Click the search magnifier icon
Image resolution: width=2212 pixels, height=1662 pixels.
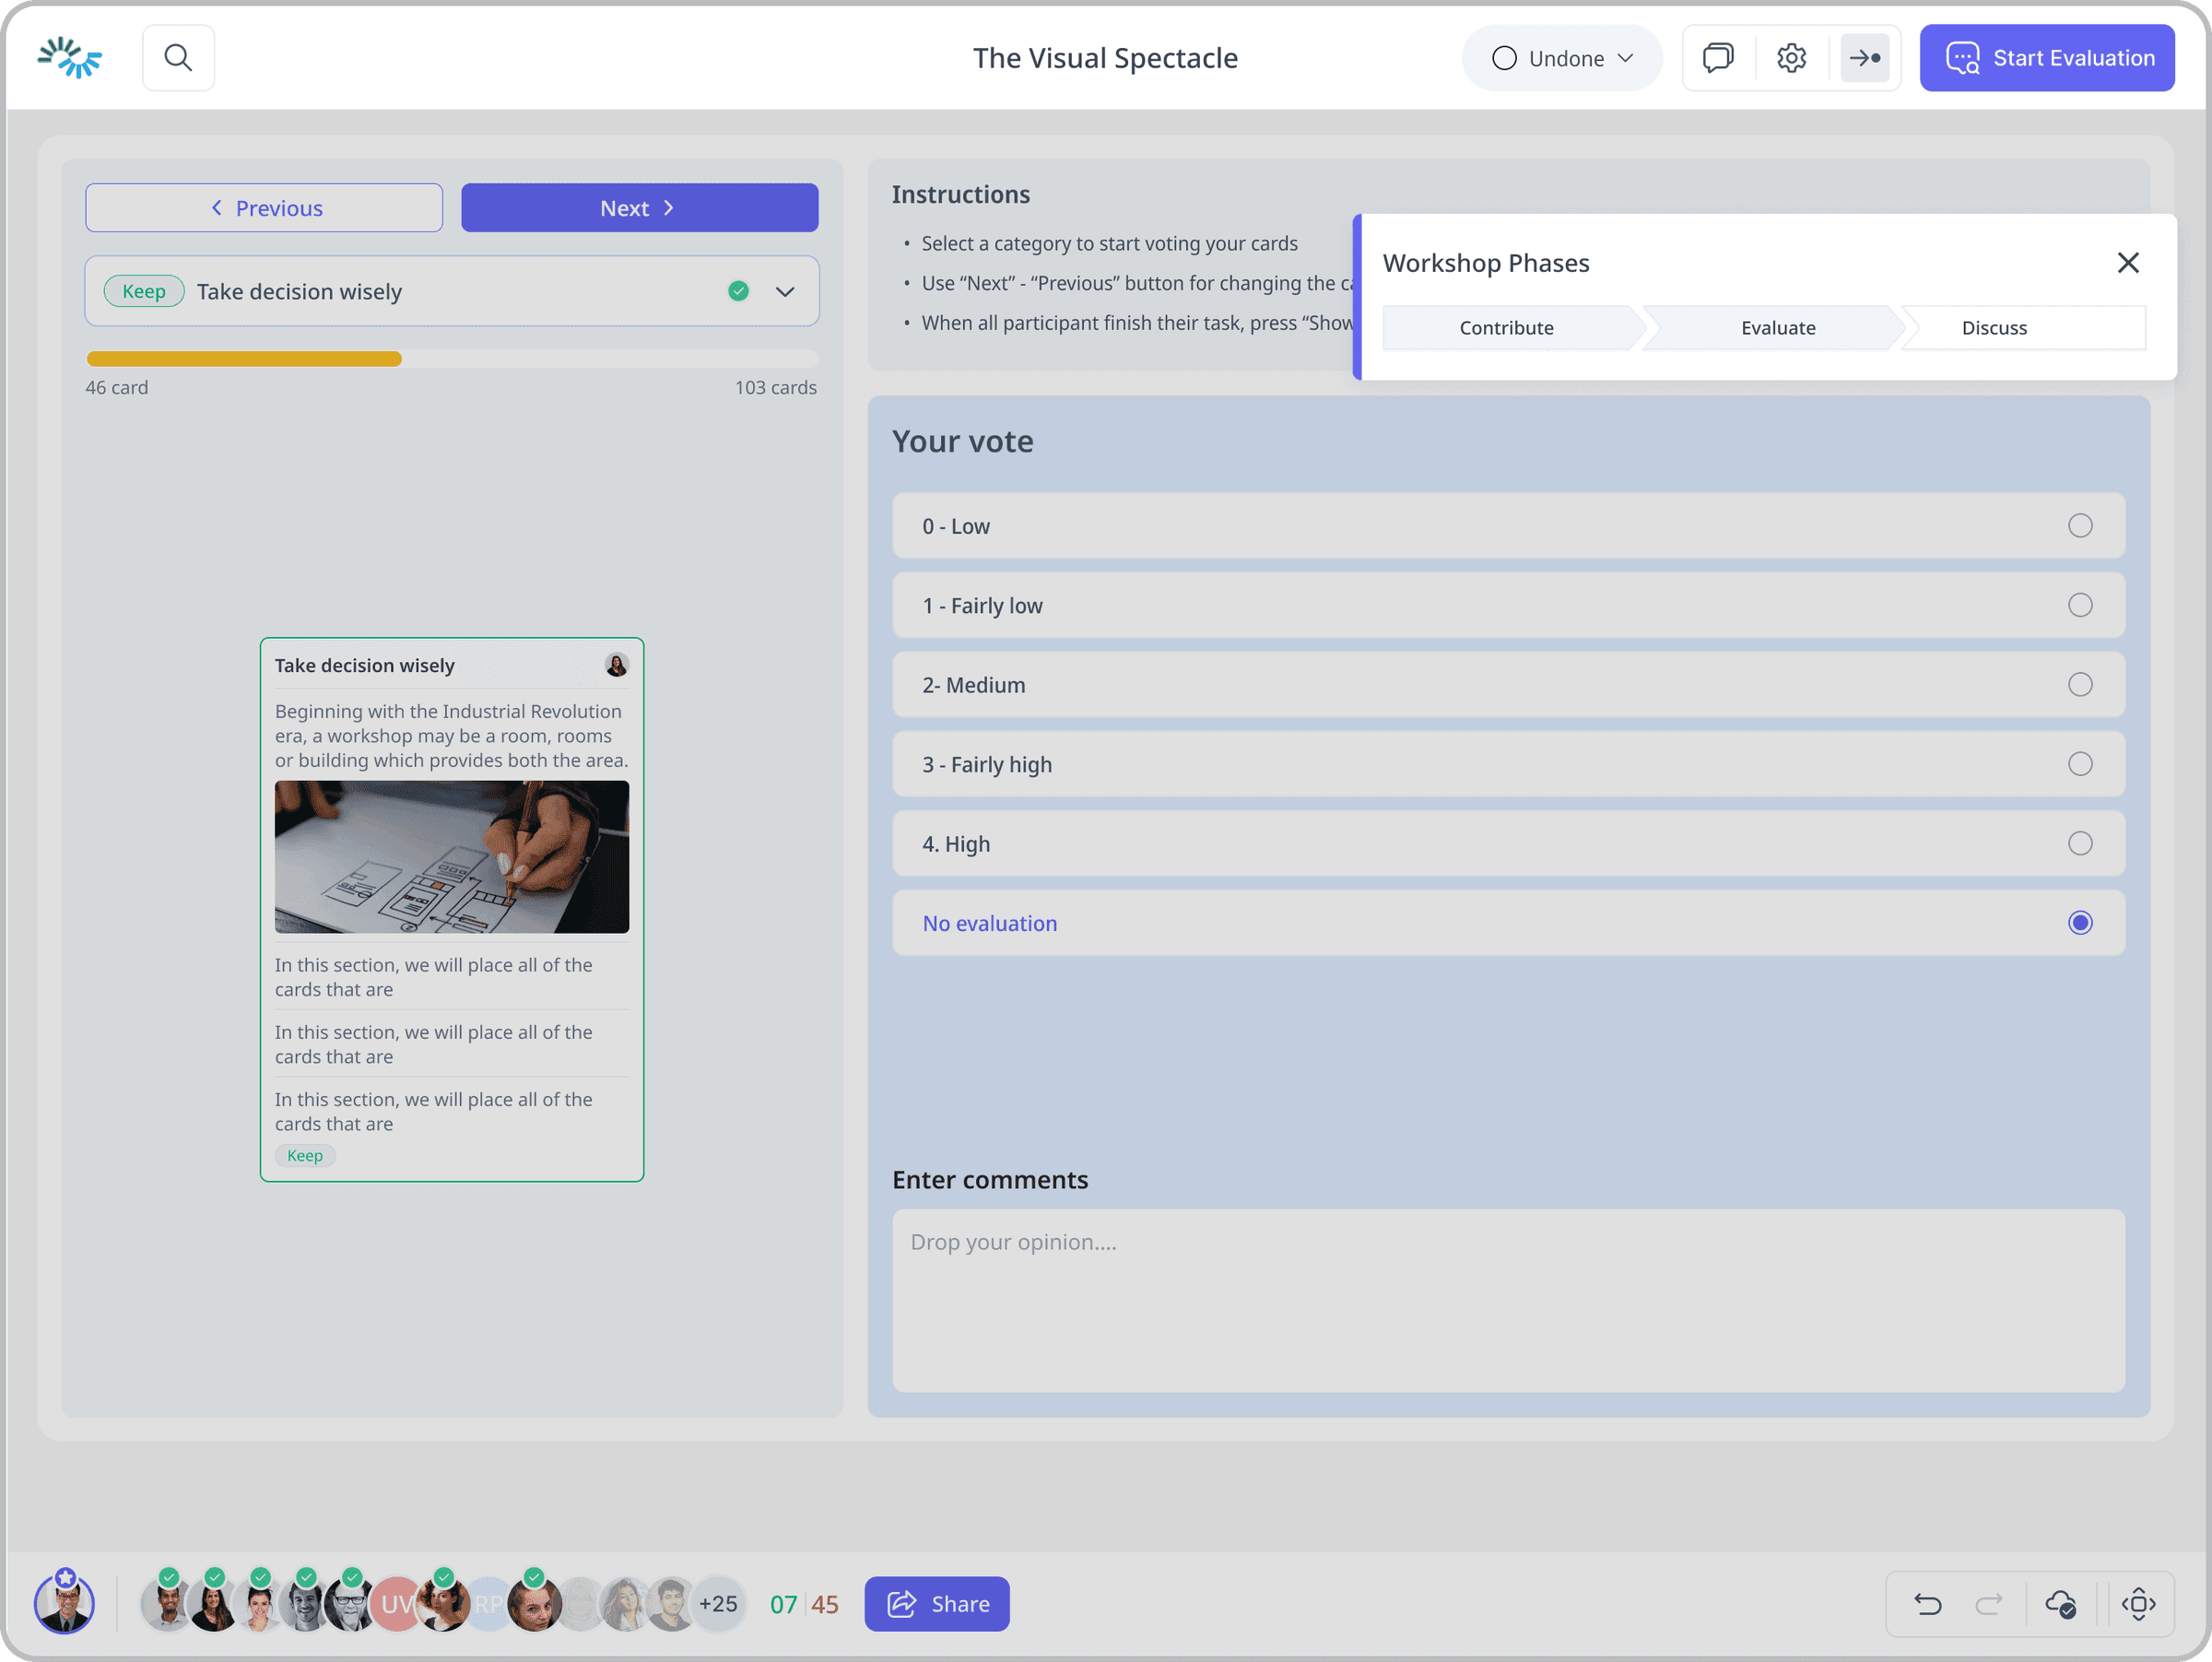tap(178, 58)
